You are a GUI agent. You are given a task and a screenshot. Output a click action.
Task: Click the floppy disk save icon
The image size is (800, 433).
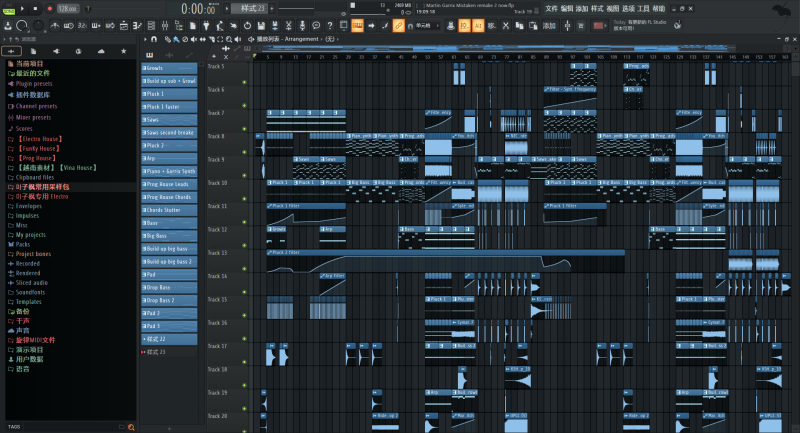(261, 26)
